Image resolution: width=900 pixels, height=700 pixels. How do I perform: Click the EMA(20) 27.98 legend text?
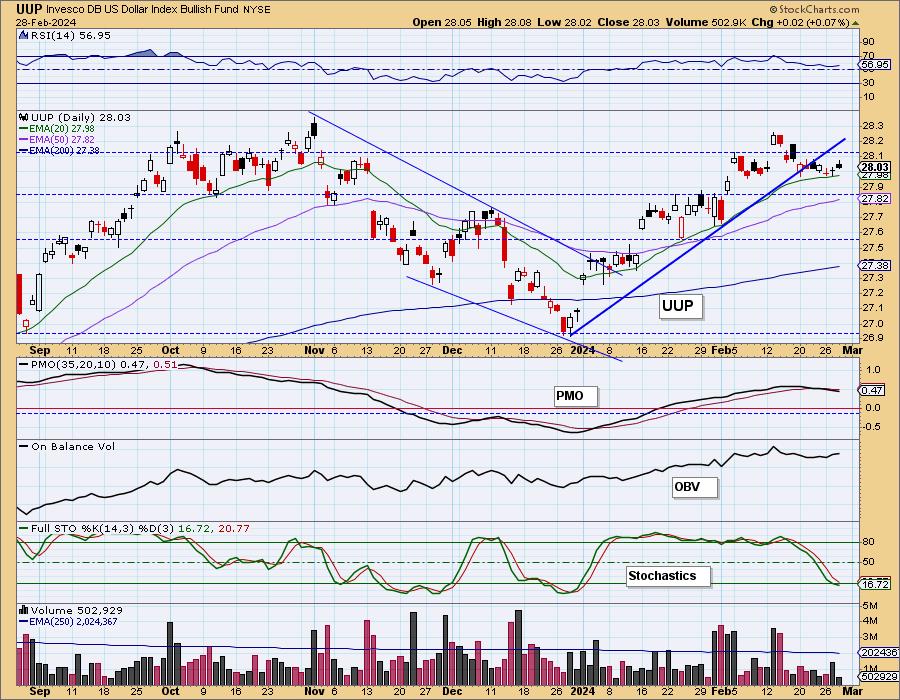point(63,129)
